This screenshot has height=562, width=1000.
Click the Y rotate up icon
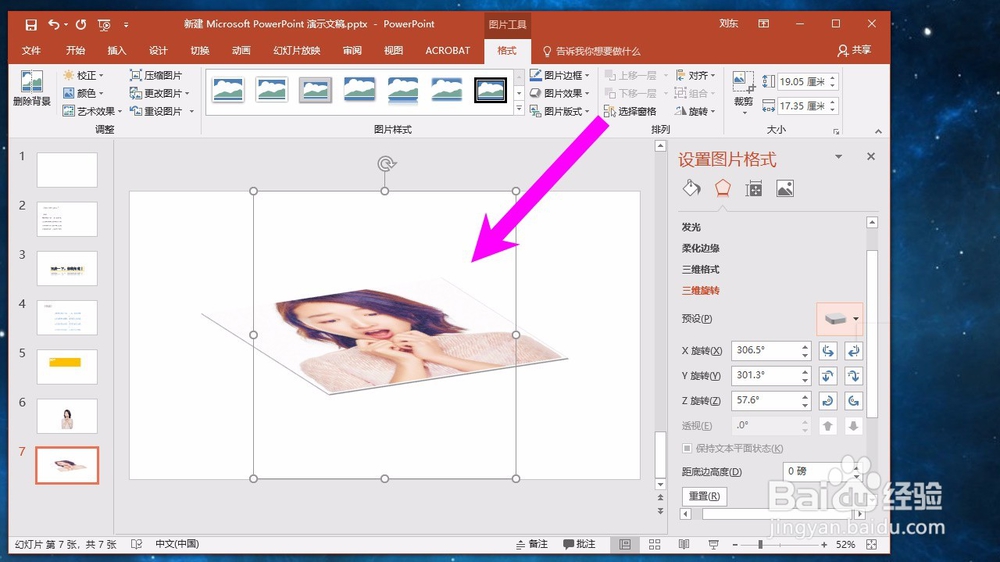828,376
